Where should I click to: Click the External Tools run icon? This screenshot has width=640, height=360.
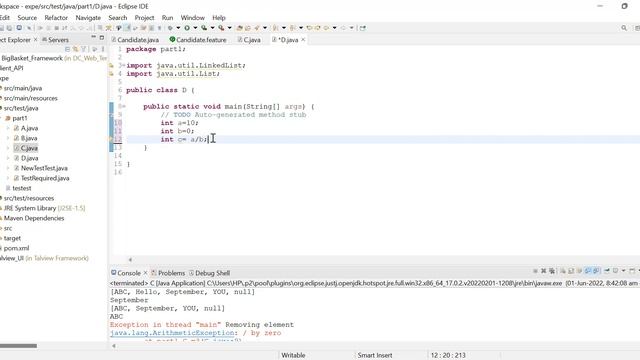pyautogui.click(x=221, y=28)
